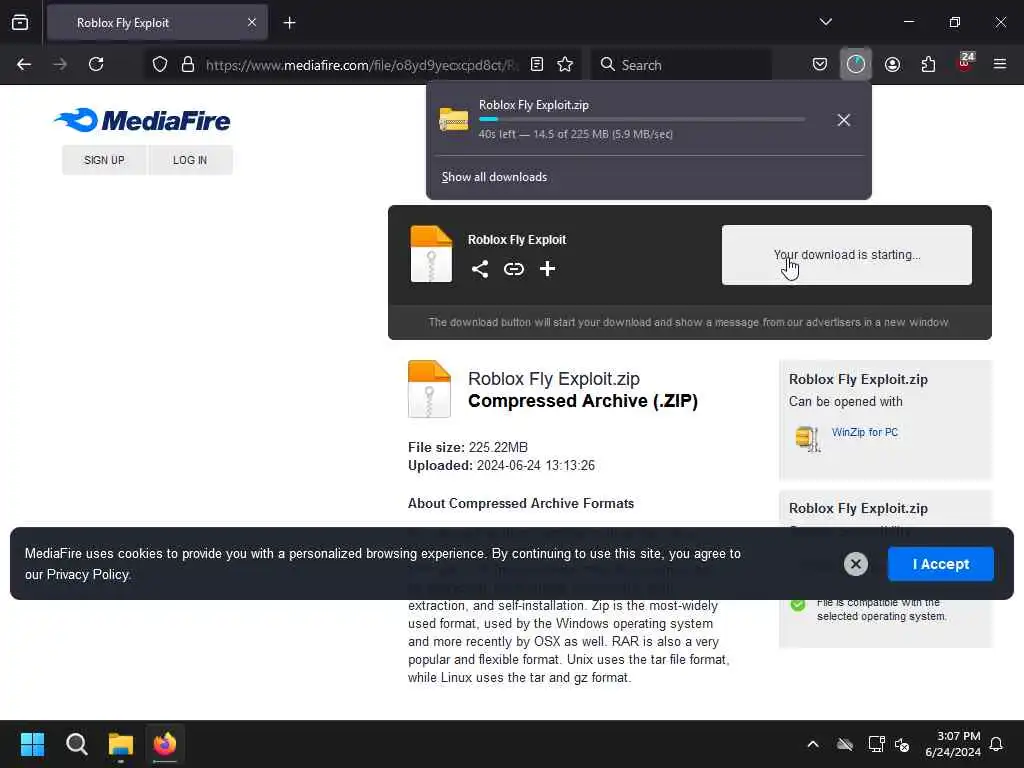Open the tracking protection shield icon
The height and width of the screenshot is (768, 1024).
[160, 64]
